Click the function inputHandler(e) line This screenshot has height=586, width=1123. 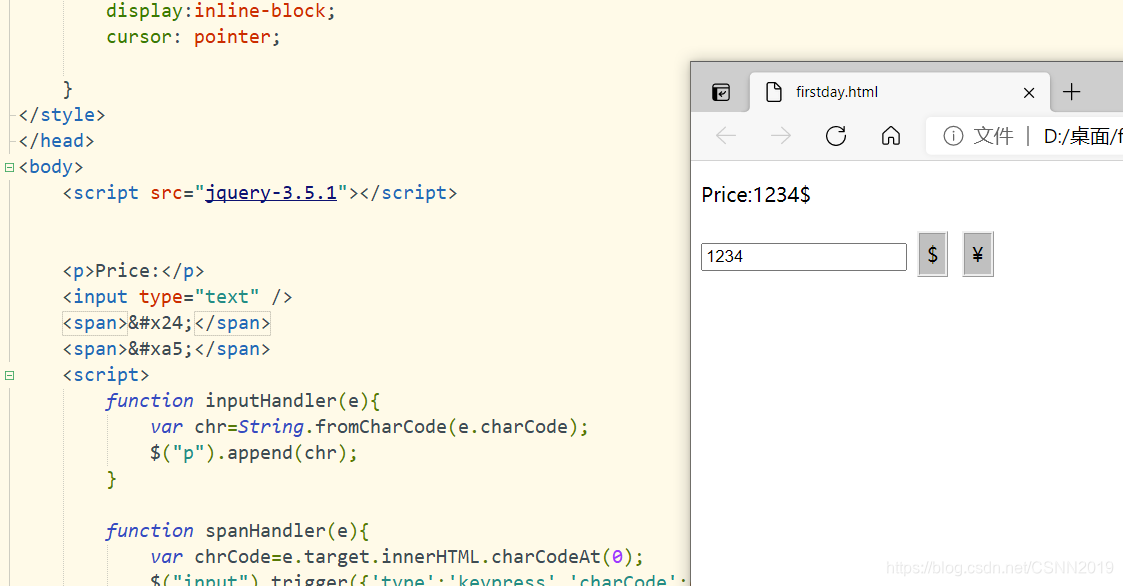(x=243, y=400)
